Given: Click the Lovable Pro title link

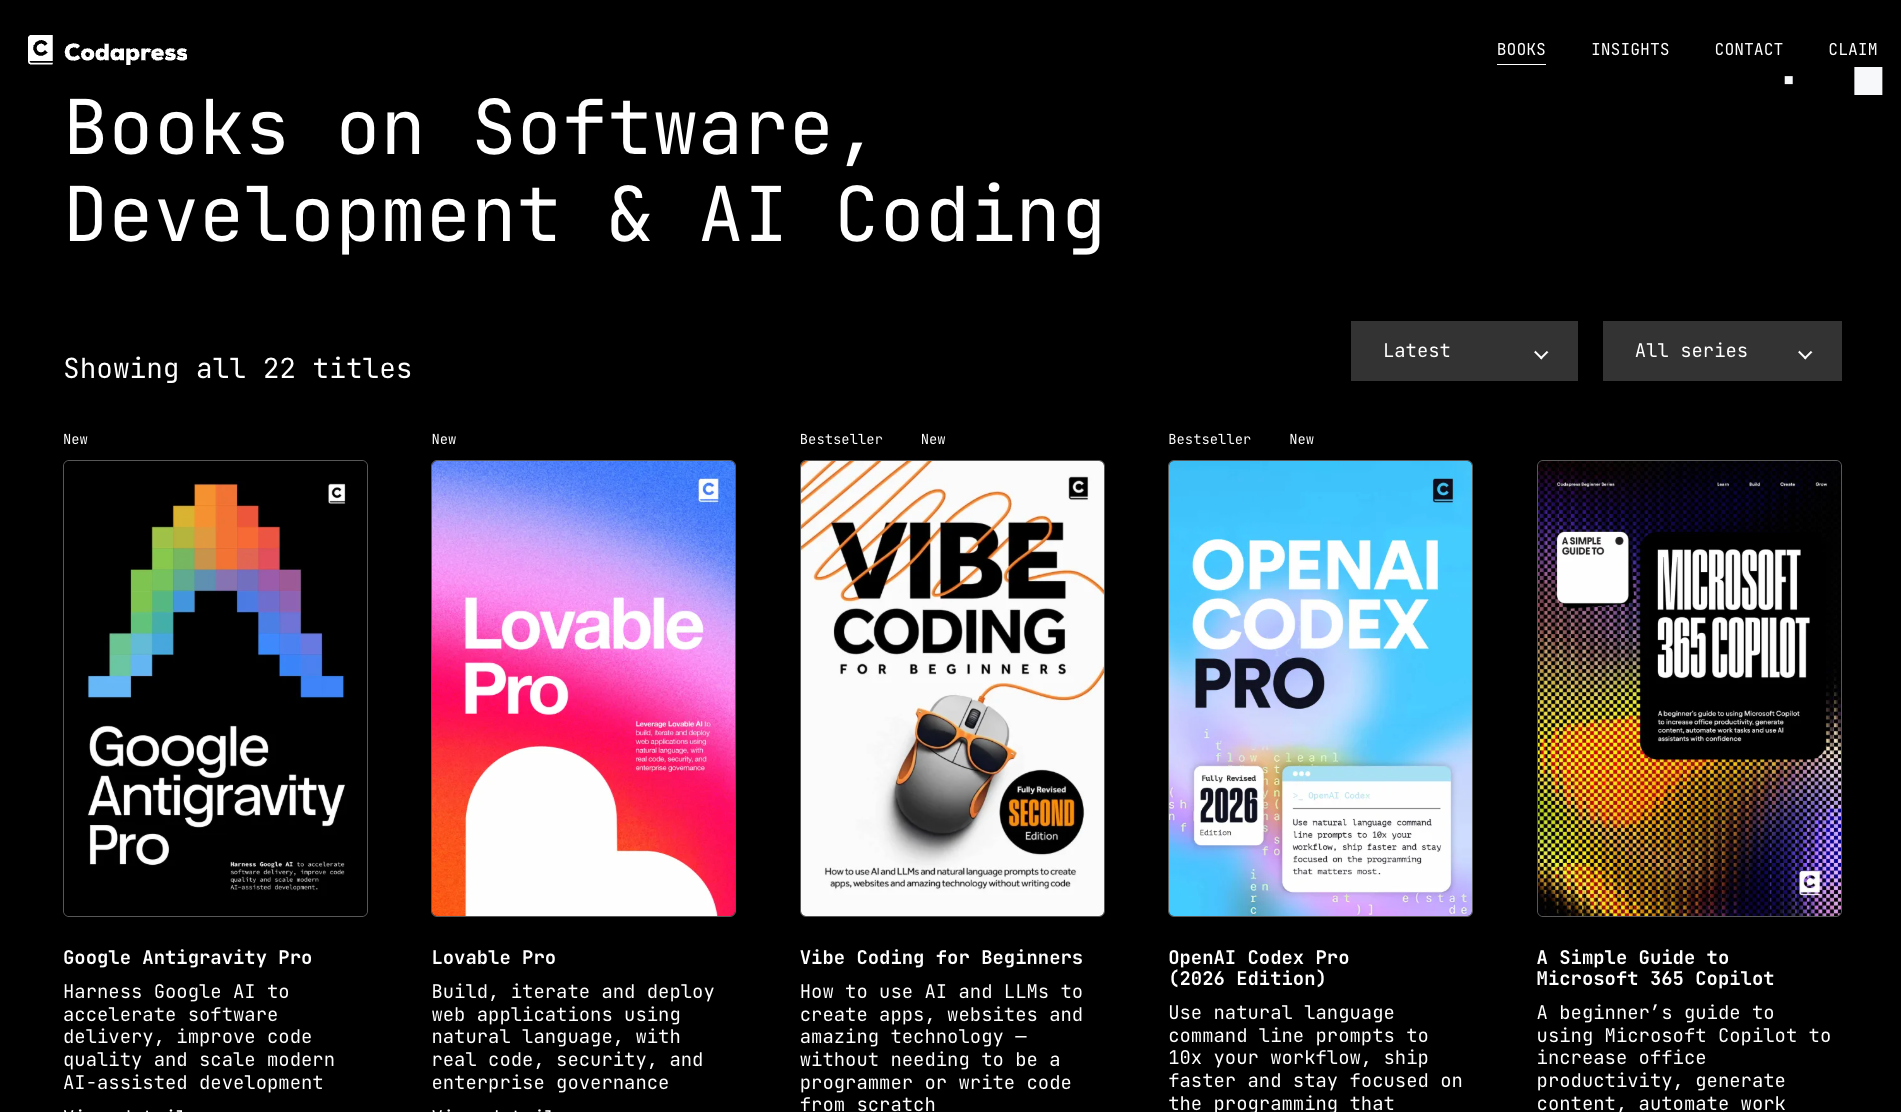Looking at the screenshot, I should (493, 957).
